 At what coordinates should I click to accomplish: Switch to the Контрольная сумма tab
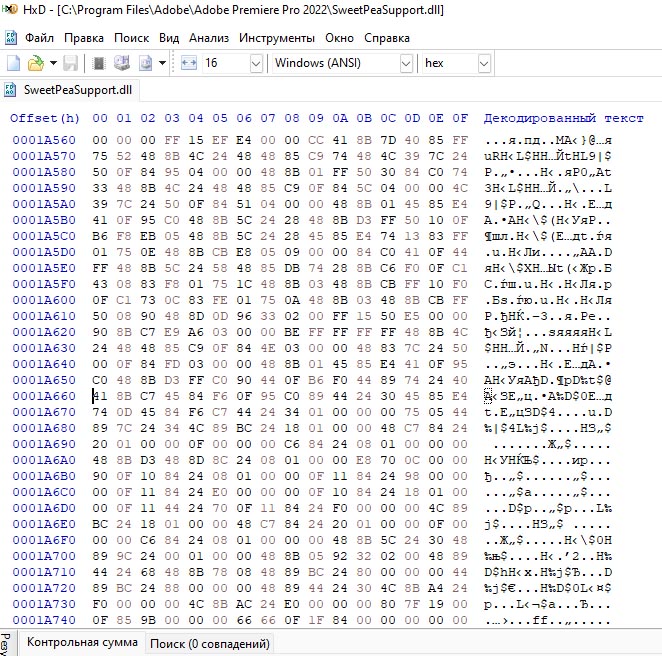click(x=82, y=642)
